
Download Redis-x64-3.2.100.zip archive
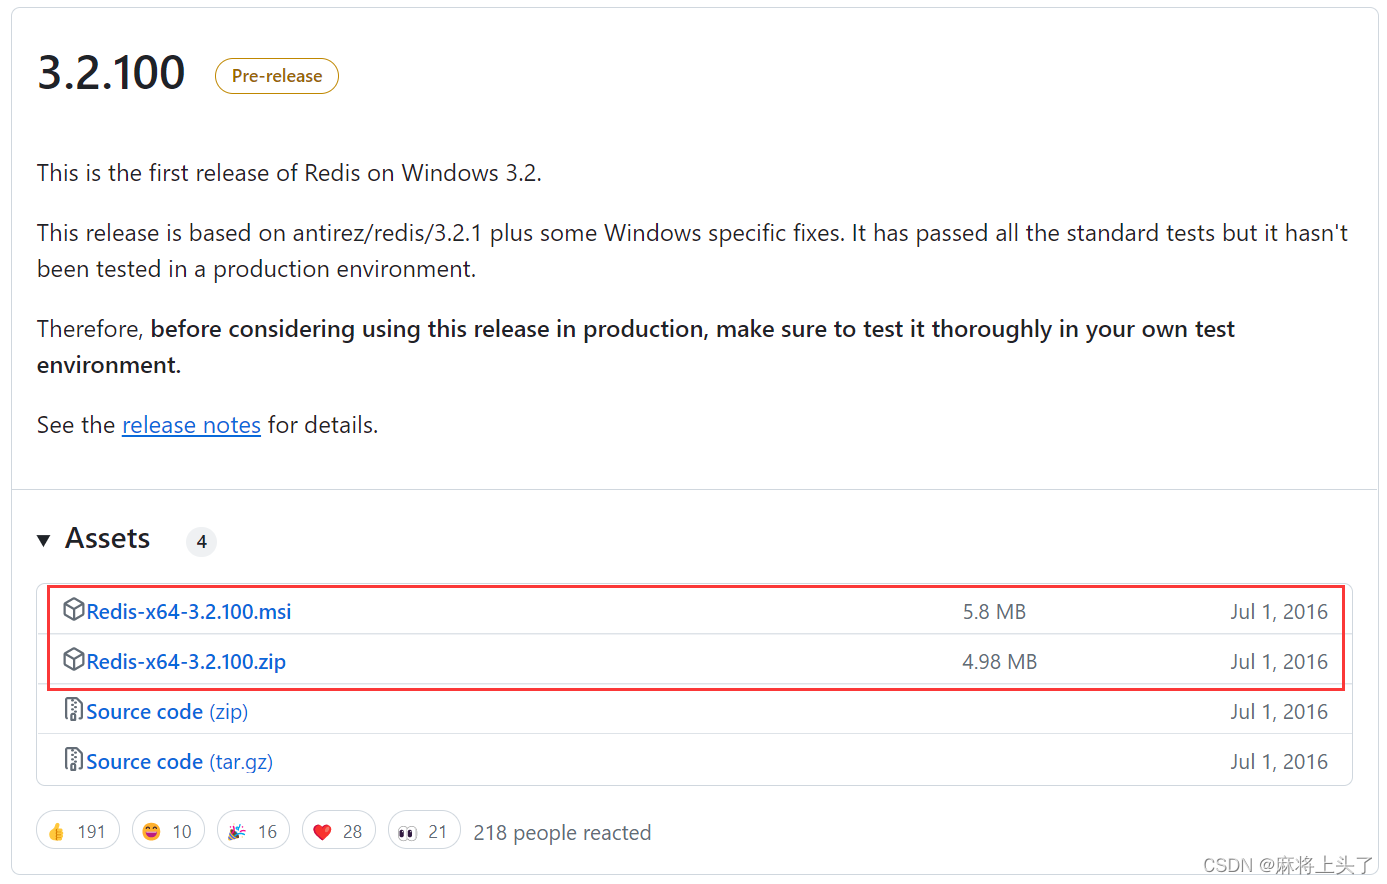tap(186, 661)
